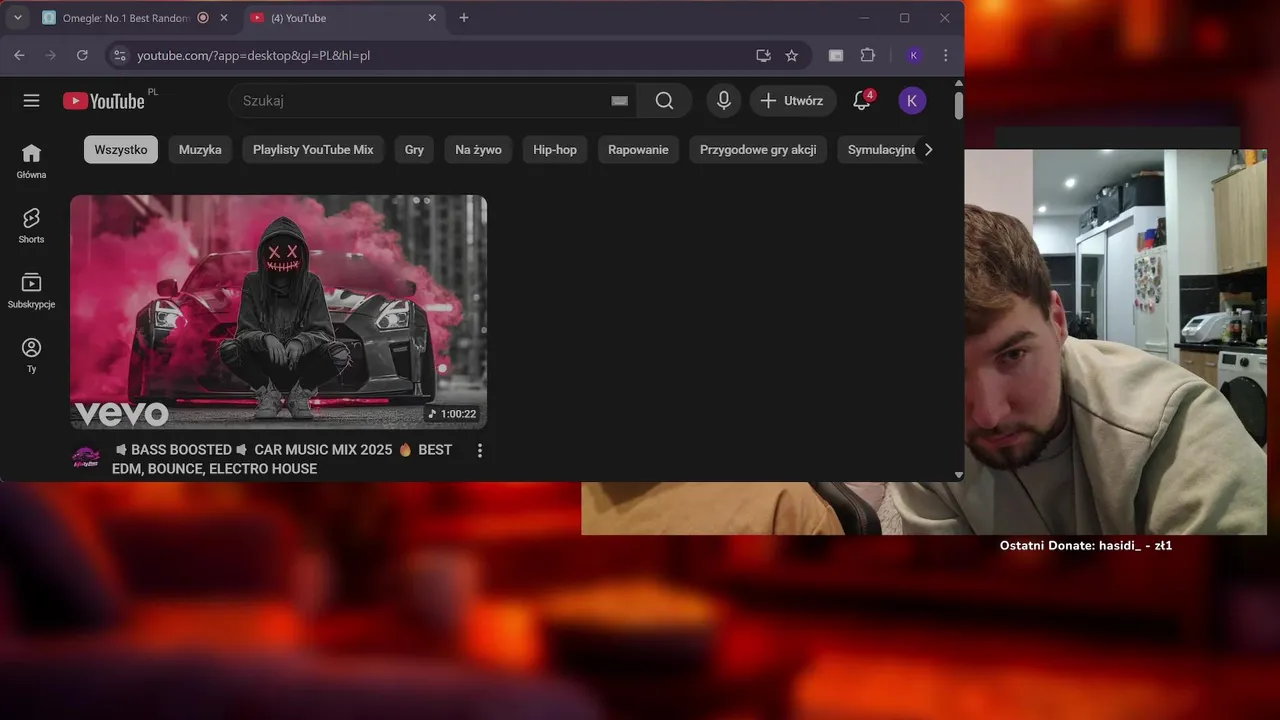Close the YouTube tab
Image resolution: width=1280 pixels, height=720 pixels.
click(x=432, y=18)
